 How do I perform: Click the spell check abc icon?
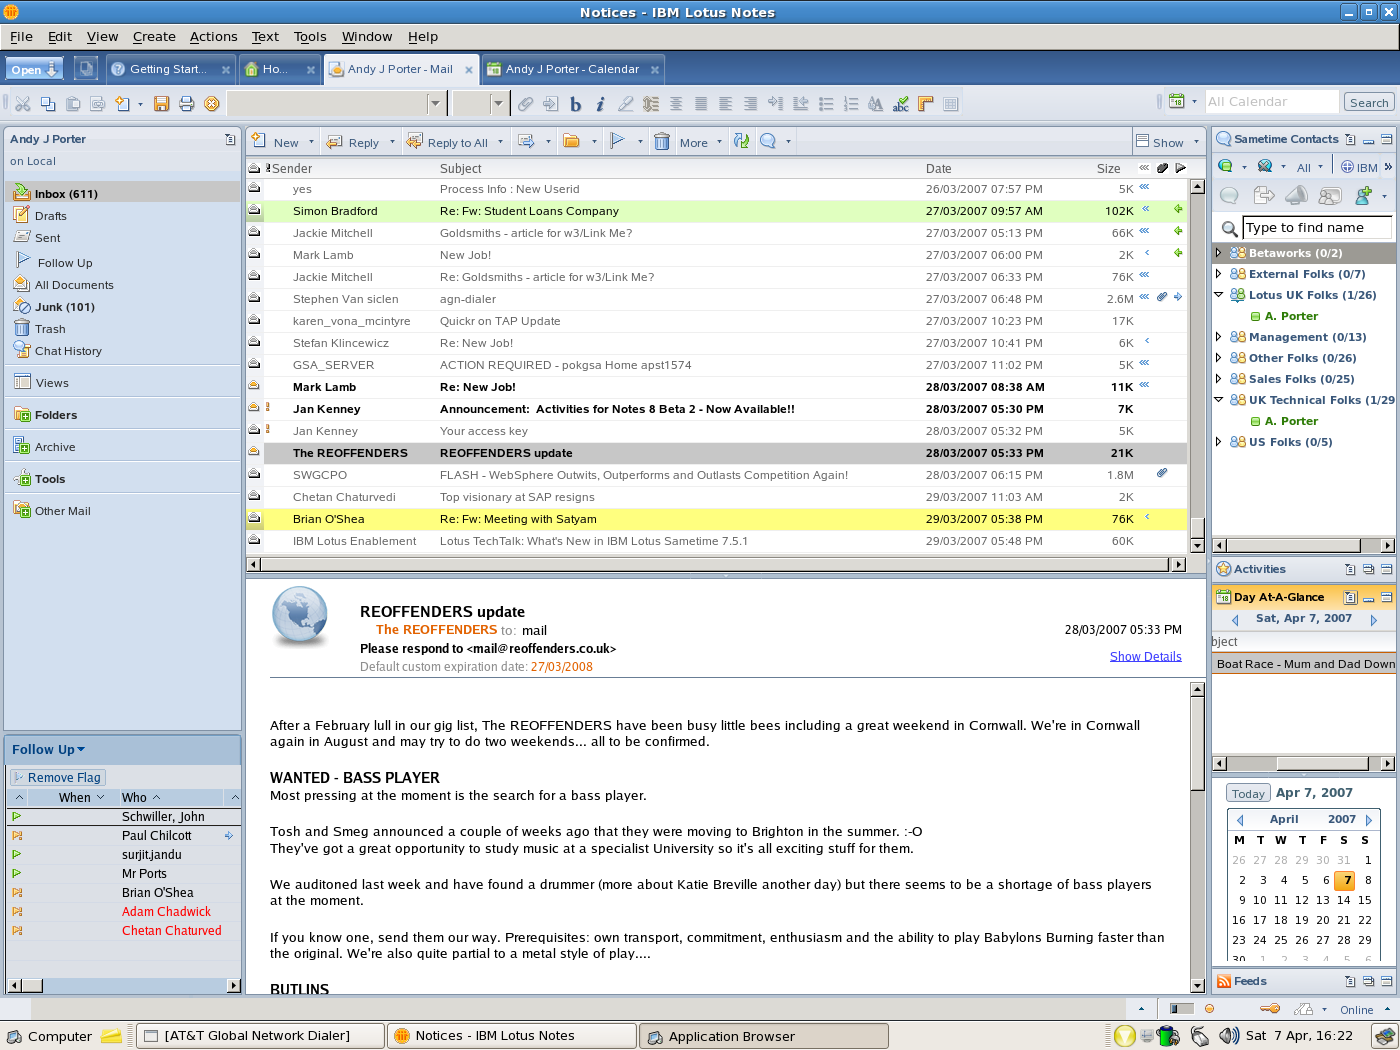pos(900,103)
